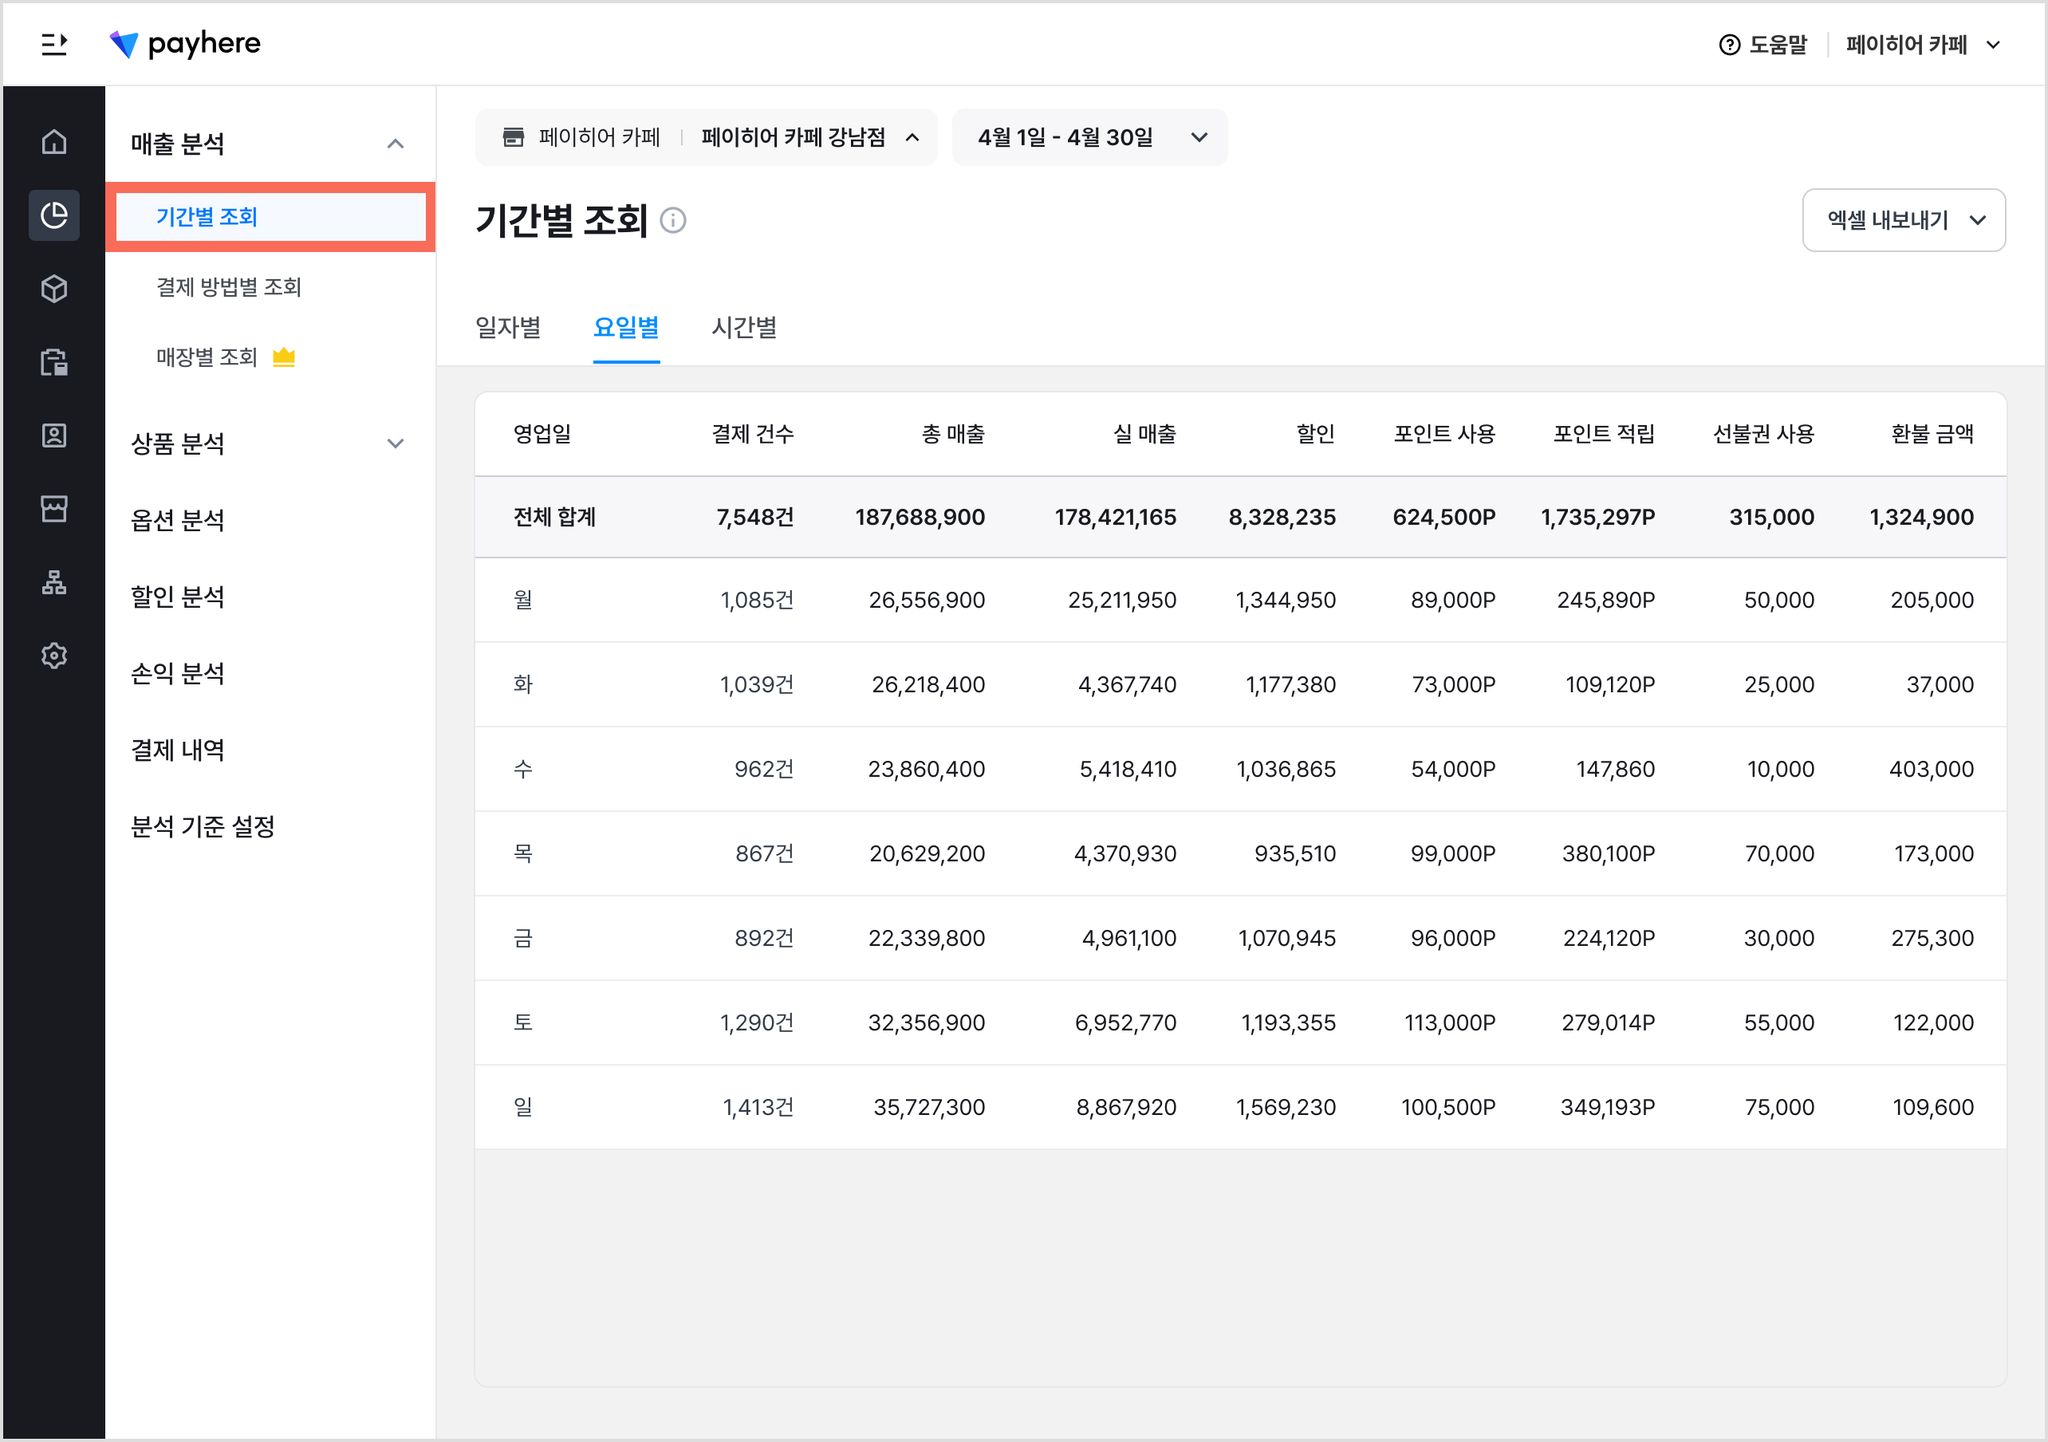This screenshot has height=1442, width=2048.
Task: Click the 전체 합계 row label
Action: pos(555,517)
